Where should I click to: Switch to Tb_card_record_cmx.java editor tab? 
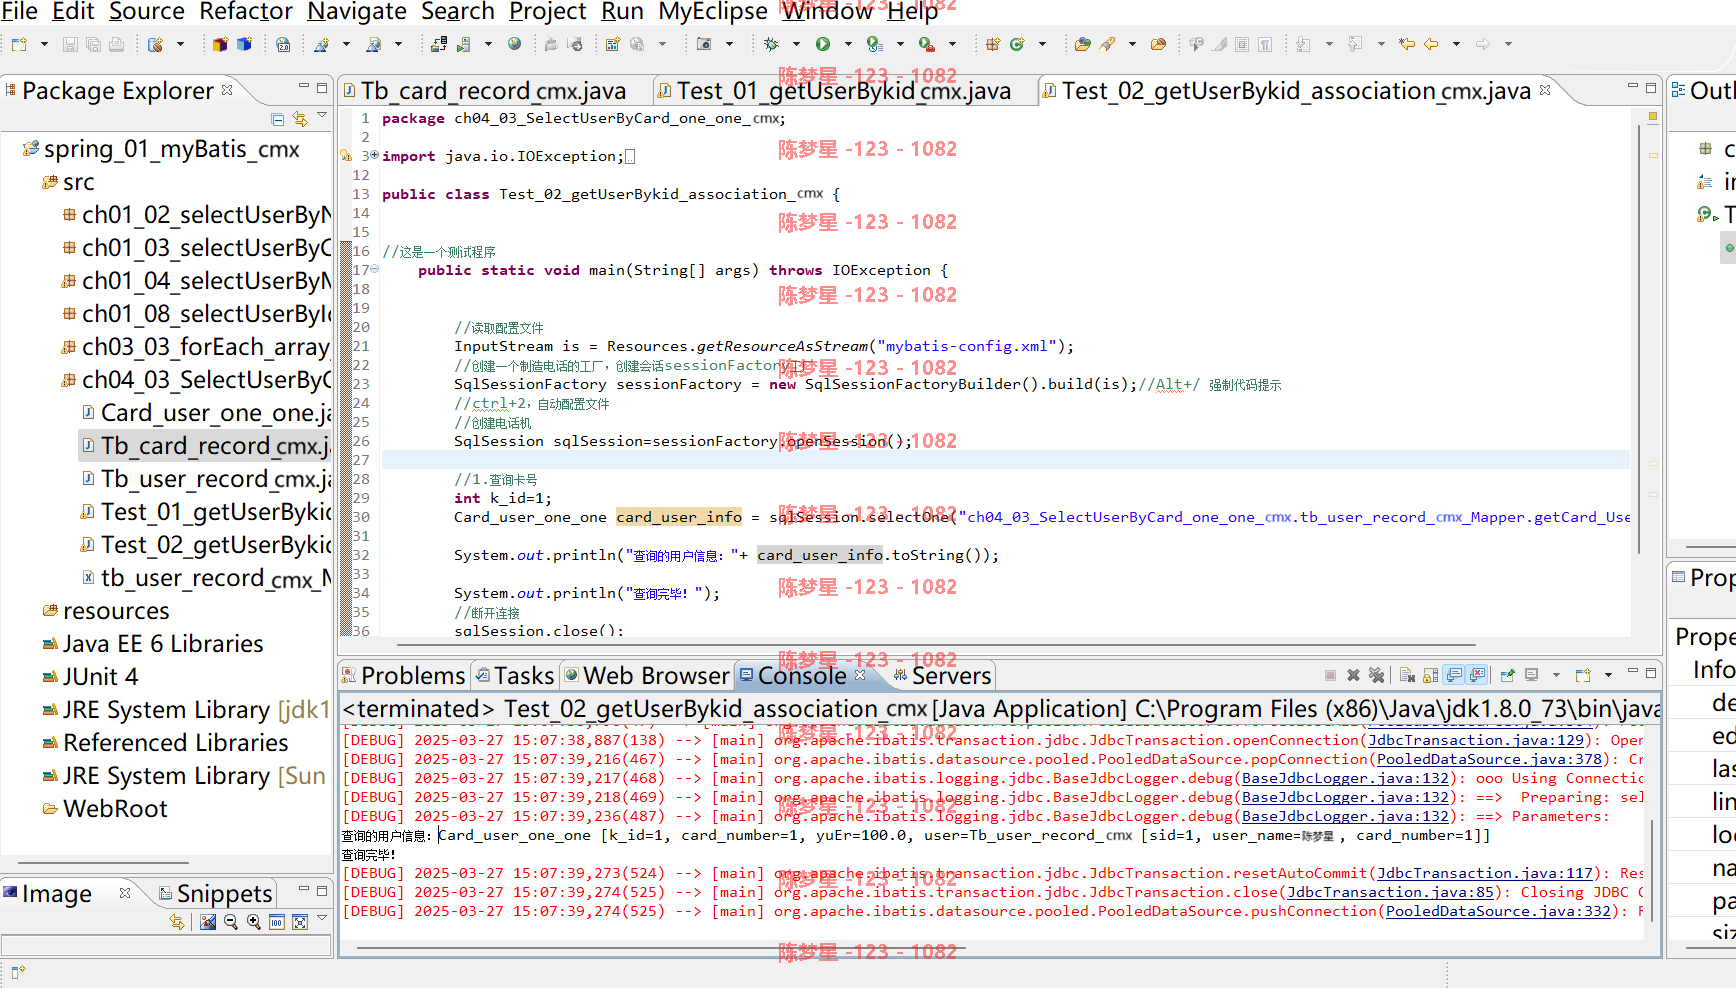(493, 91)
